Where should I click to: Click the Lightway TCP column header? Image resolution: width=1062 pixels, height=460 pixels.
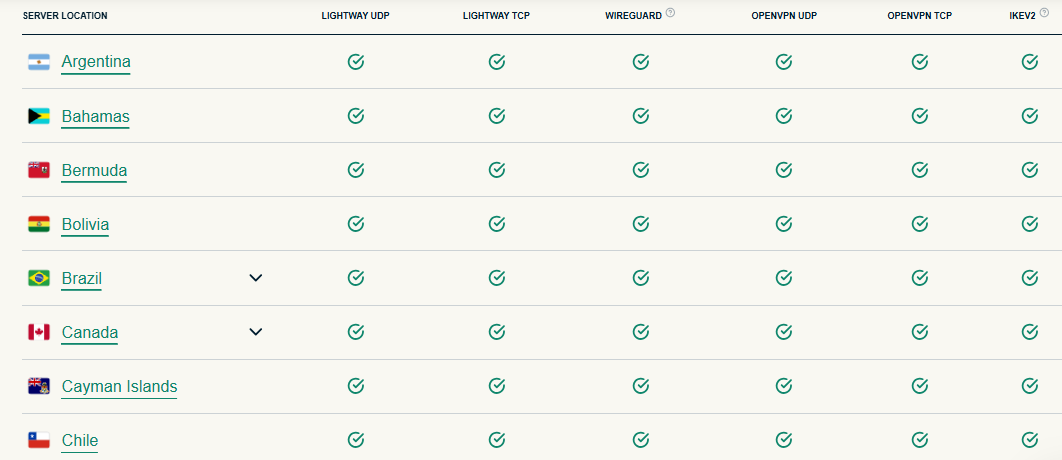click(496, 16)
